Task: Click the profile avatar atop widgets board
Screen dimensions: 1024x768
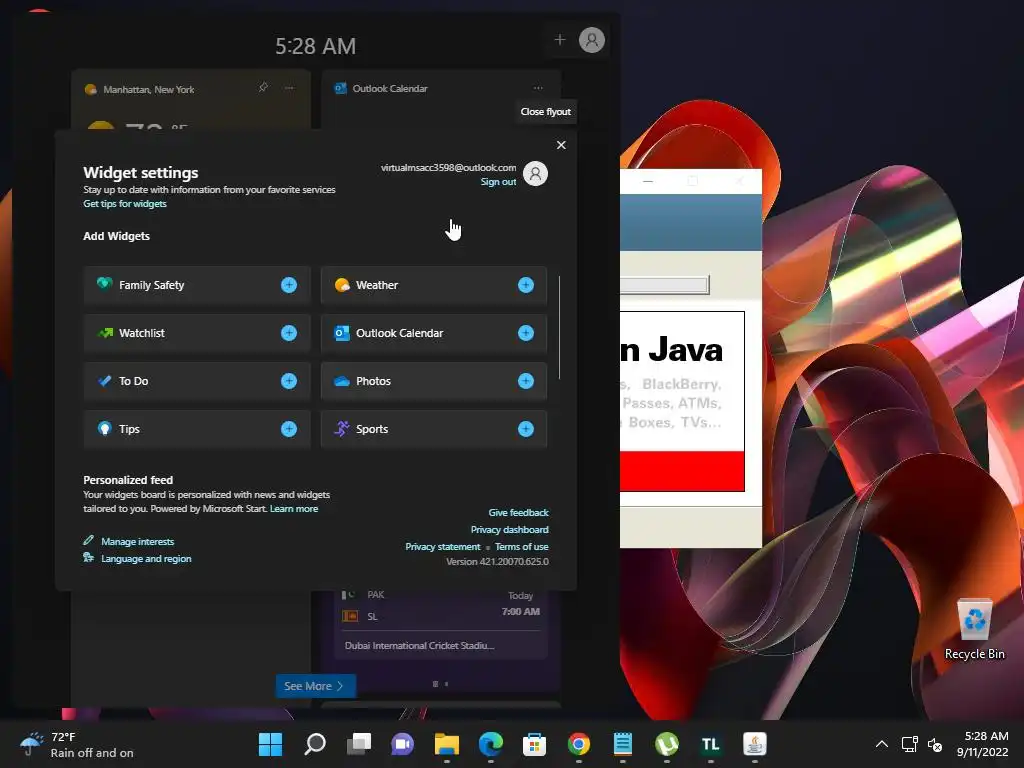Action: [592, 40]
